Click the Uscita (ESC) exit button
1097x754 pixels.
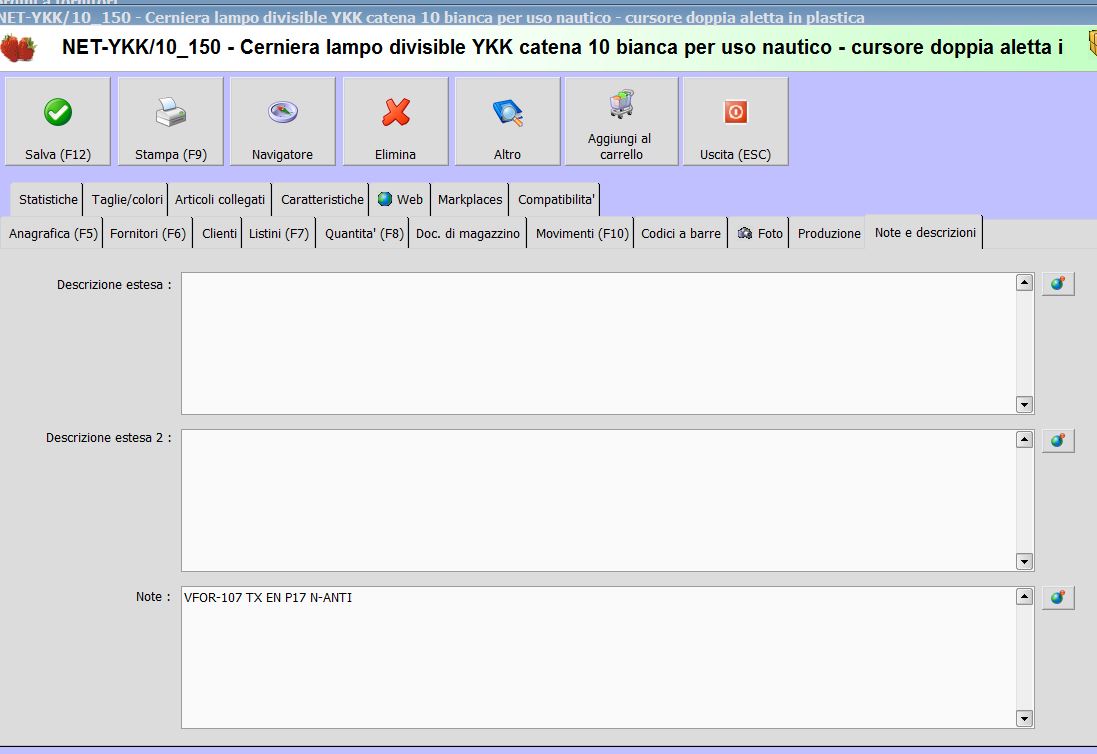tap(735, 122)
